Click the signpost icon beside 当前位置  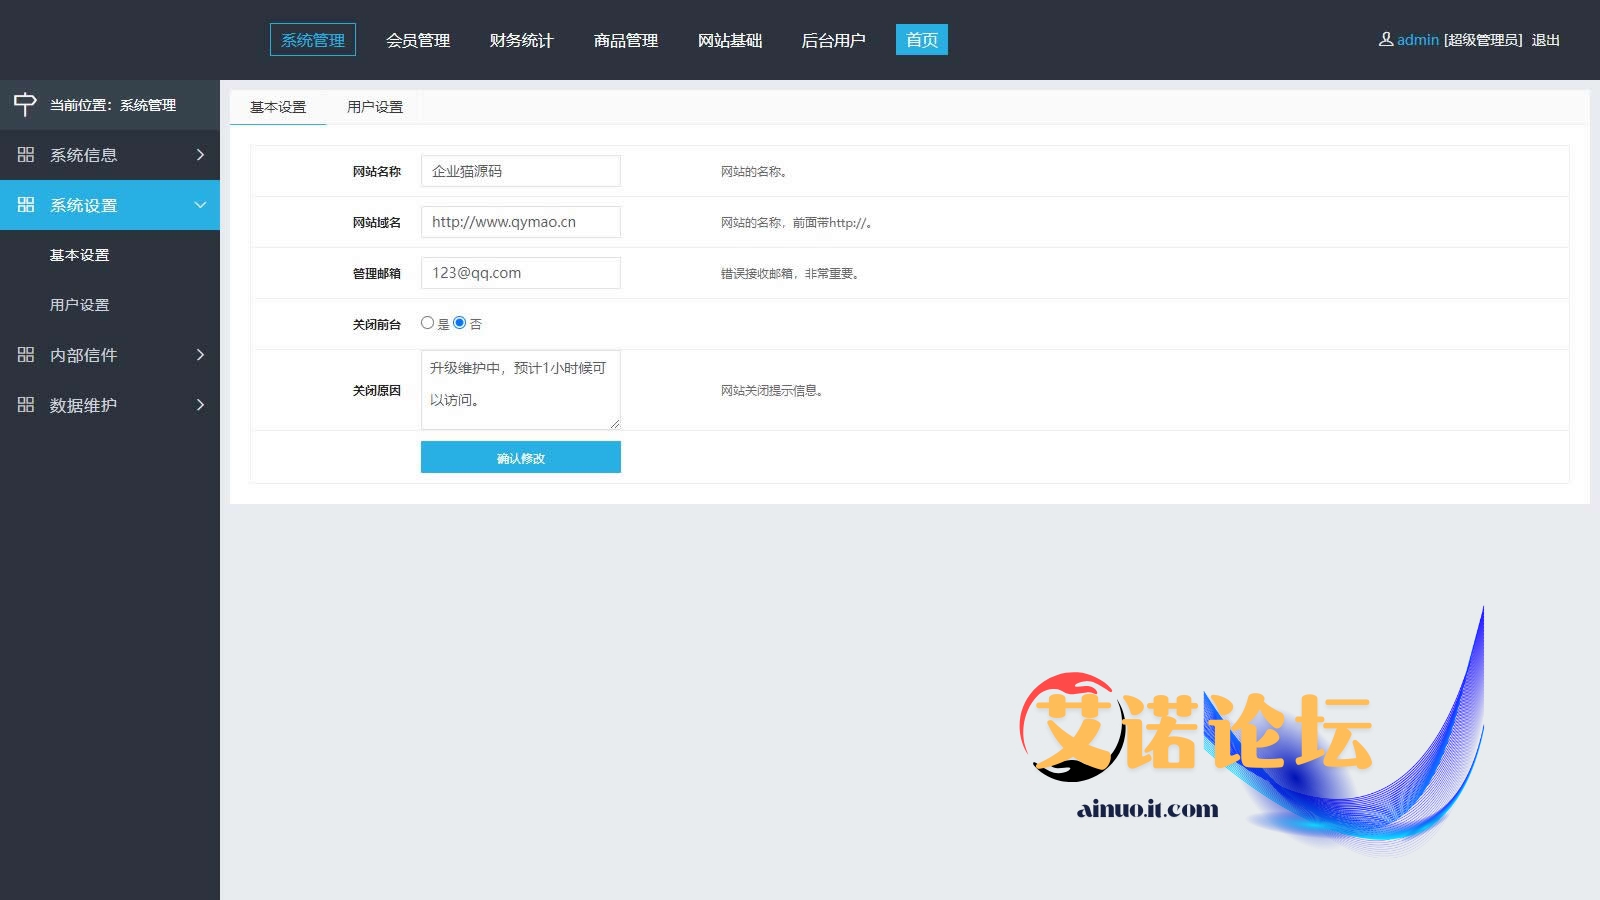click(x=25, y=104)
